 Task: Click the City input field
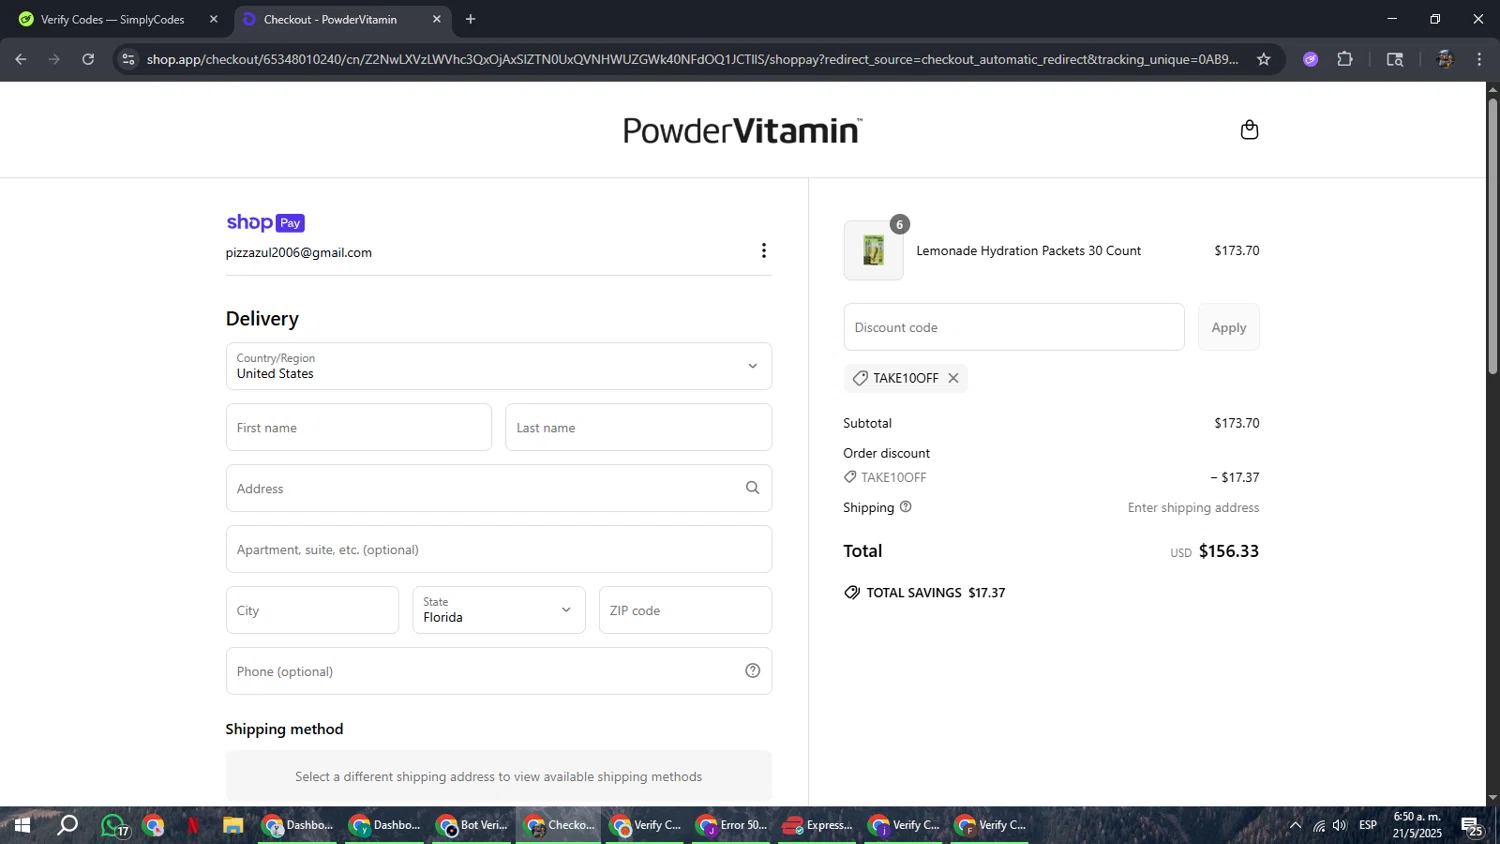point(312,610)
